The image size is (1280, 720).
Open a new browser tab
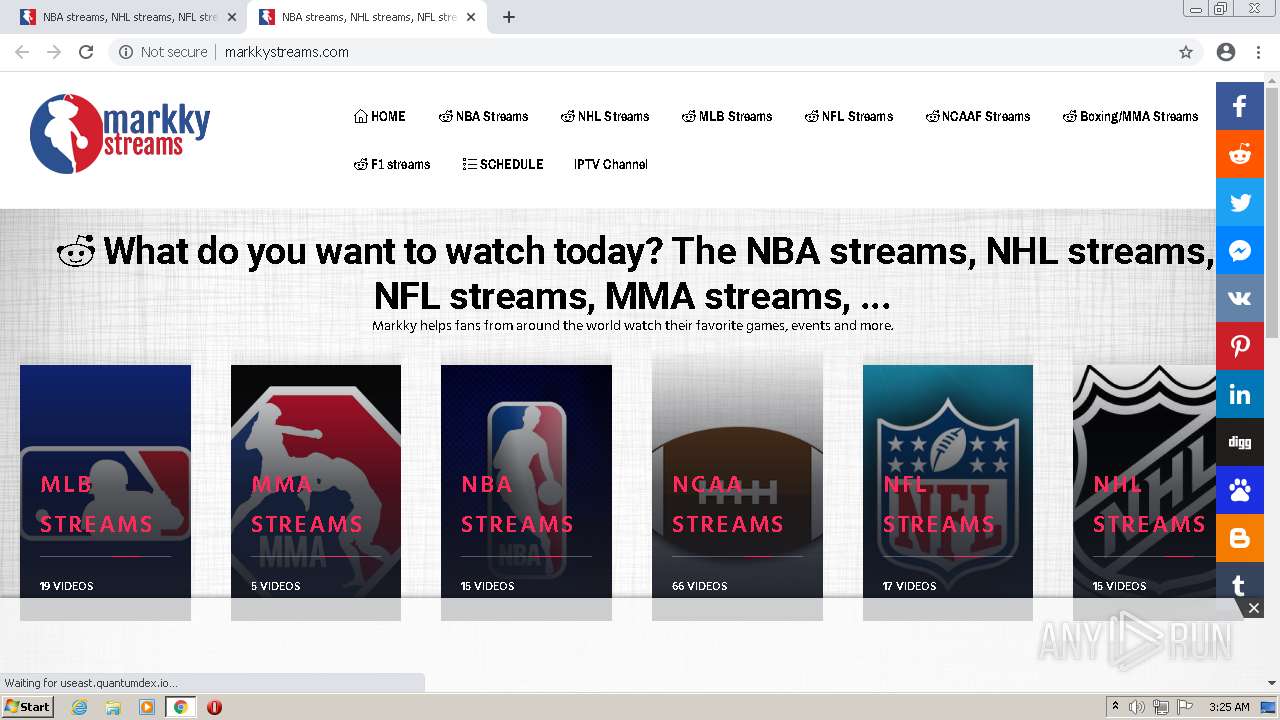click(x=509, y=17)
